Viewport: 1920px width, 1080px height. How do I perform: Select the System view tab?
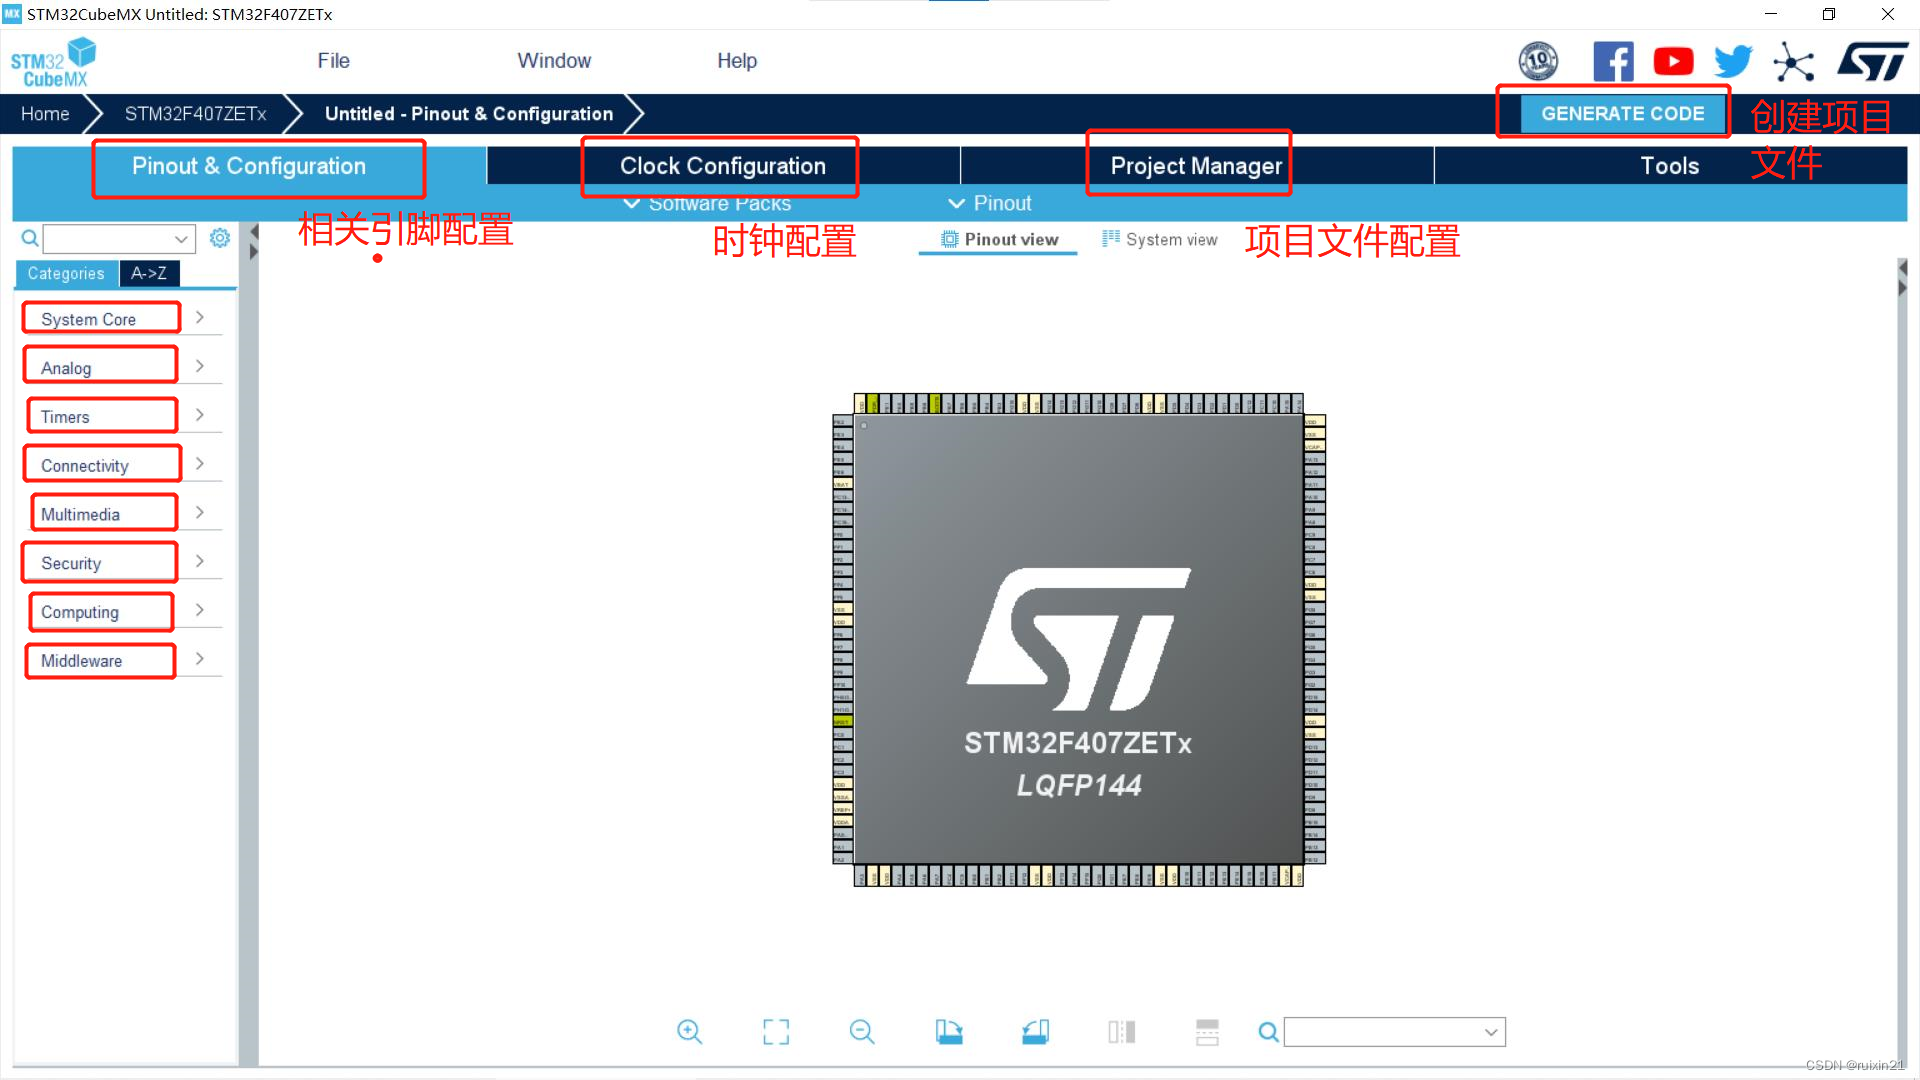1160,240
